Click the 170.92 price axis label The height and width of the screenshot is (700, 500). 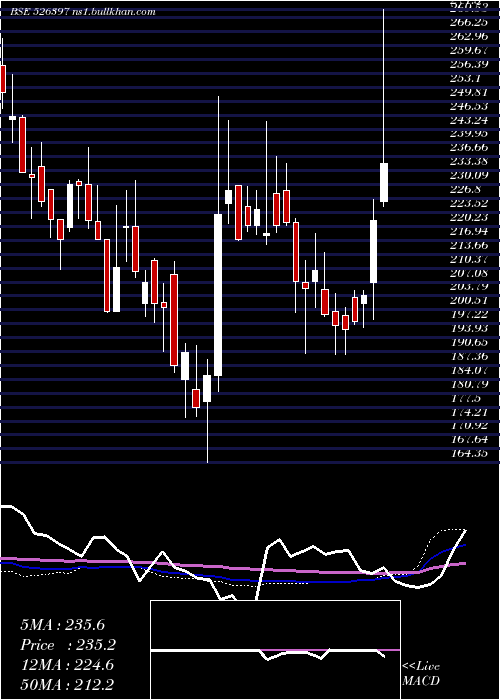tap(468, 426)
